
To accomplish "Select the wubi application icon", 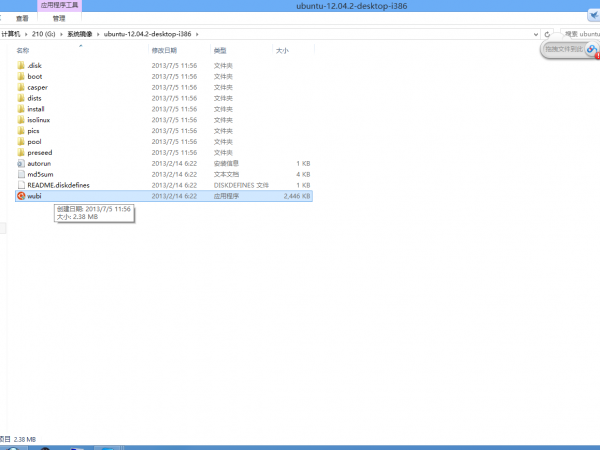I will tap(21, 196).
